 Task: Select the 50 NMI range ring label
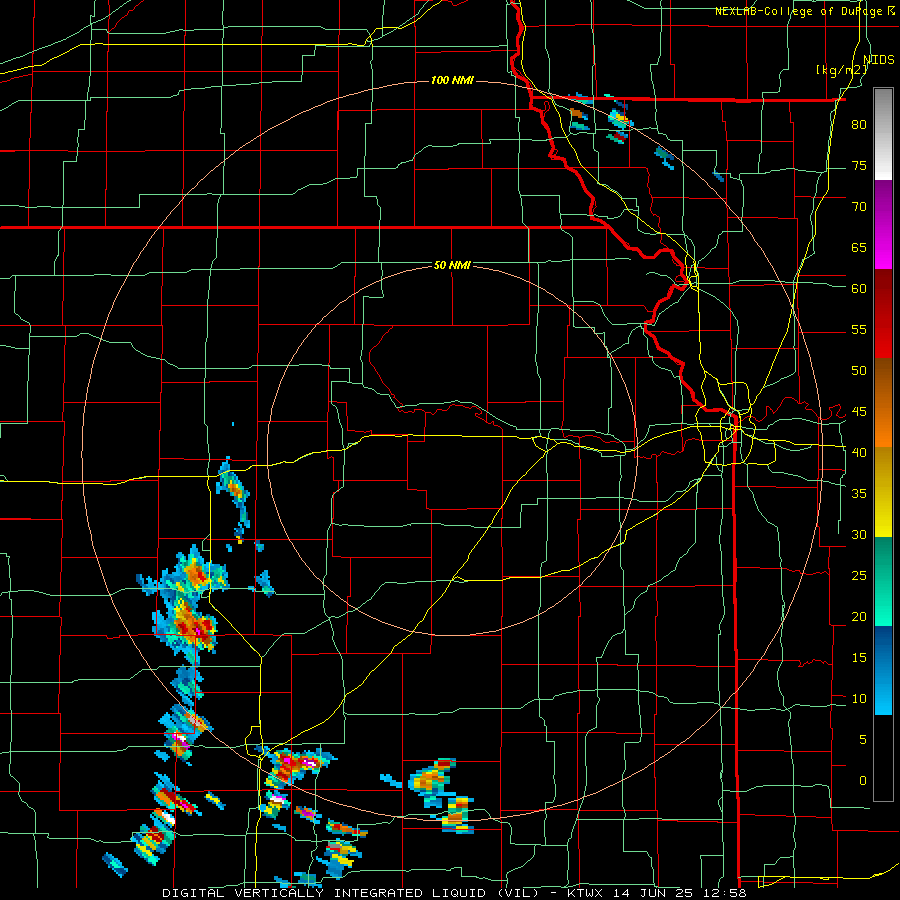[x=452, y=265]
